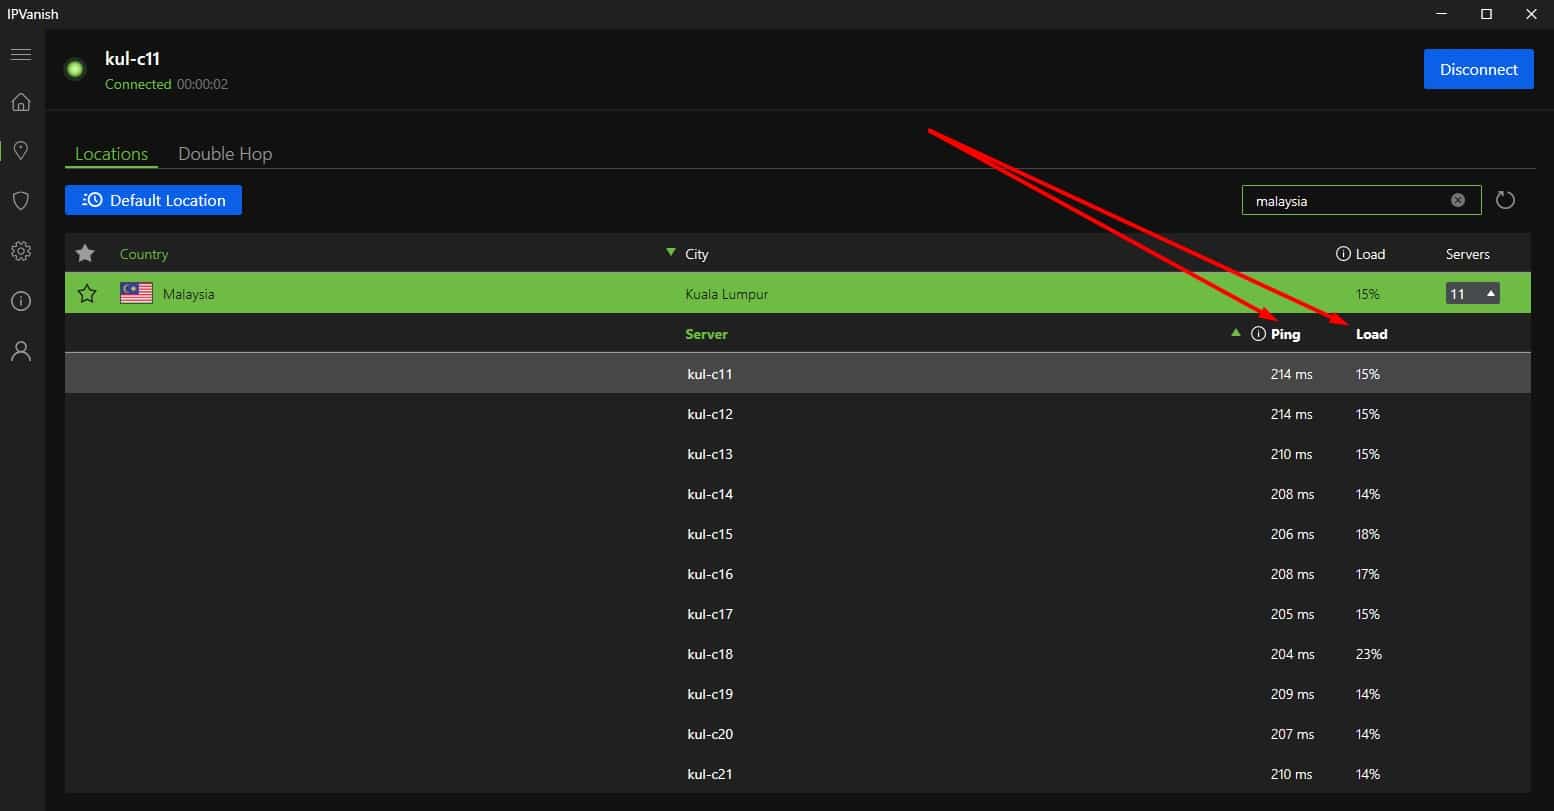Select server kul-c13
The height and width of the screenshot is (811, 1554).
point(798,453)
